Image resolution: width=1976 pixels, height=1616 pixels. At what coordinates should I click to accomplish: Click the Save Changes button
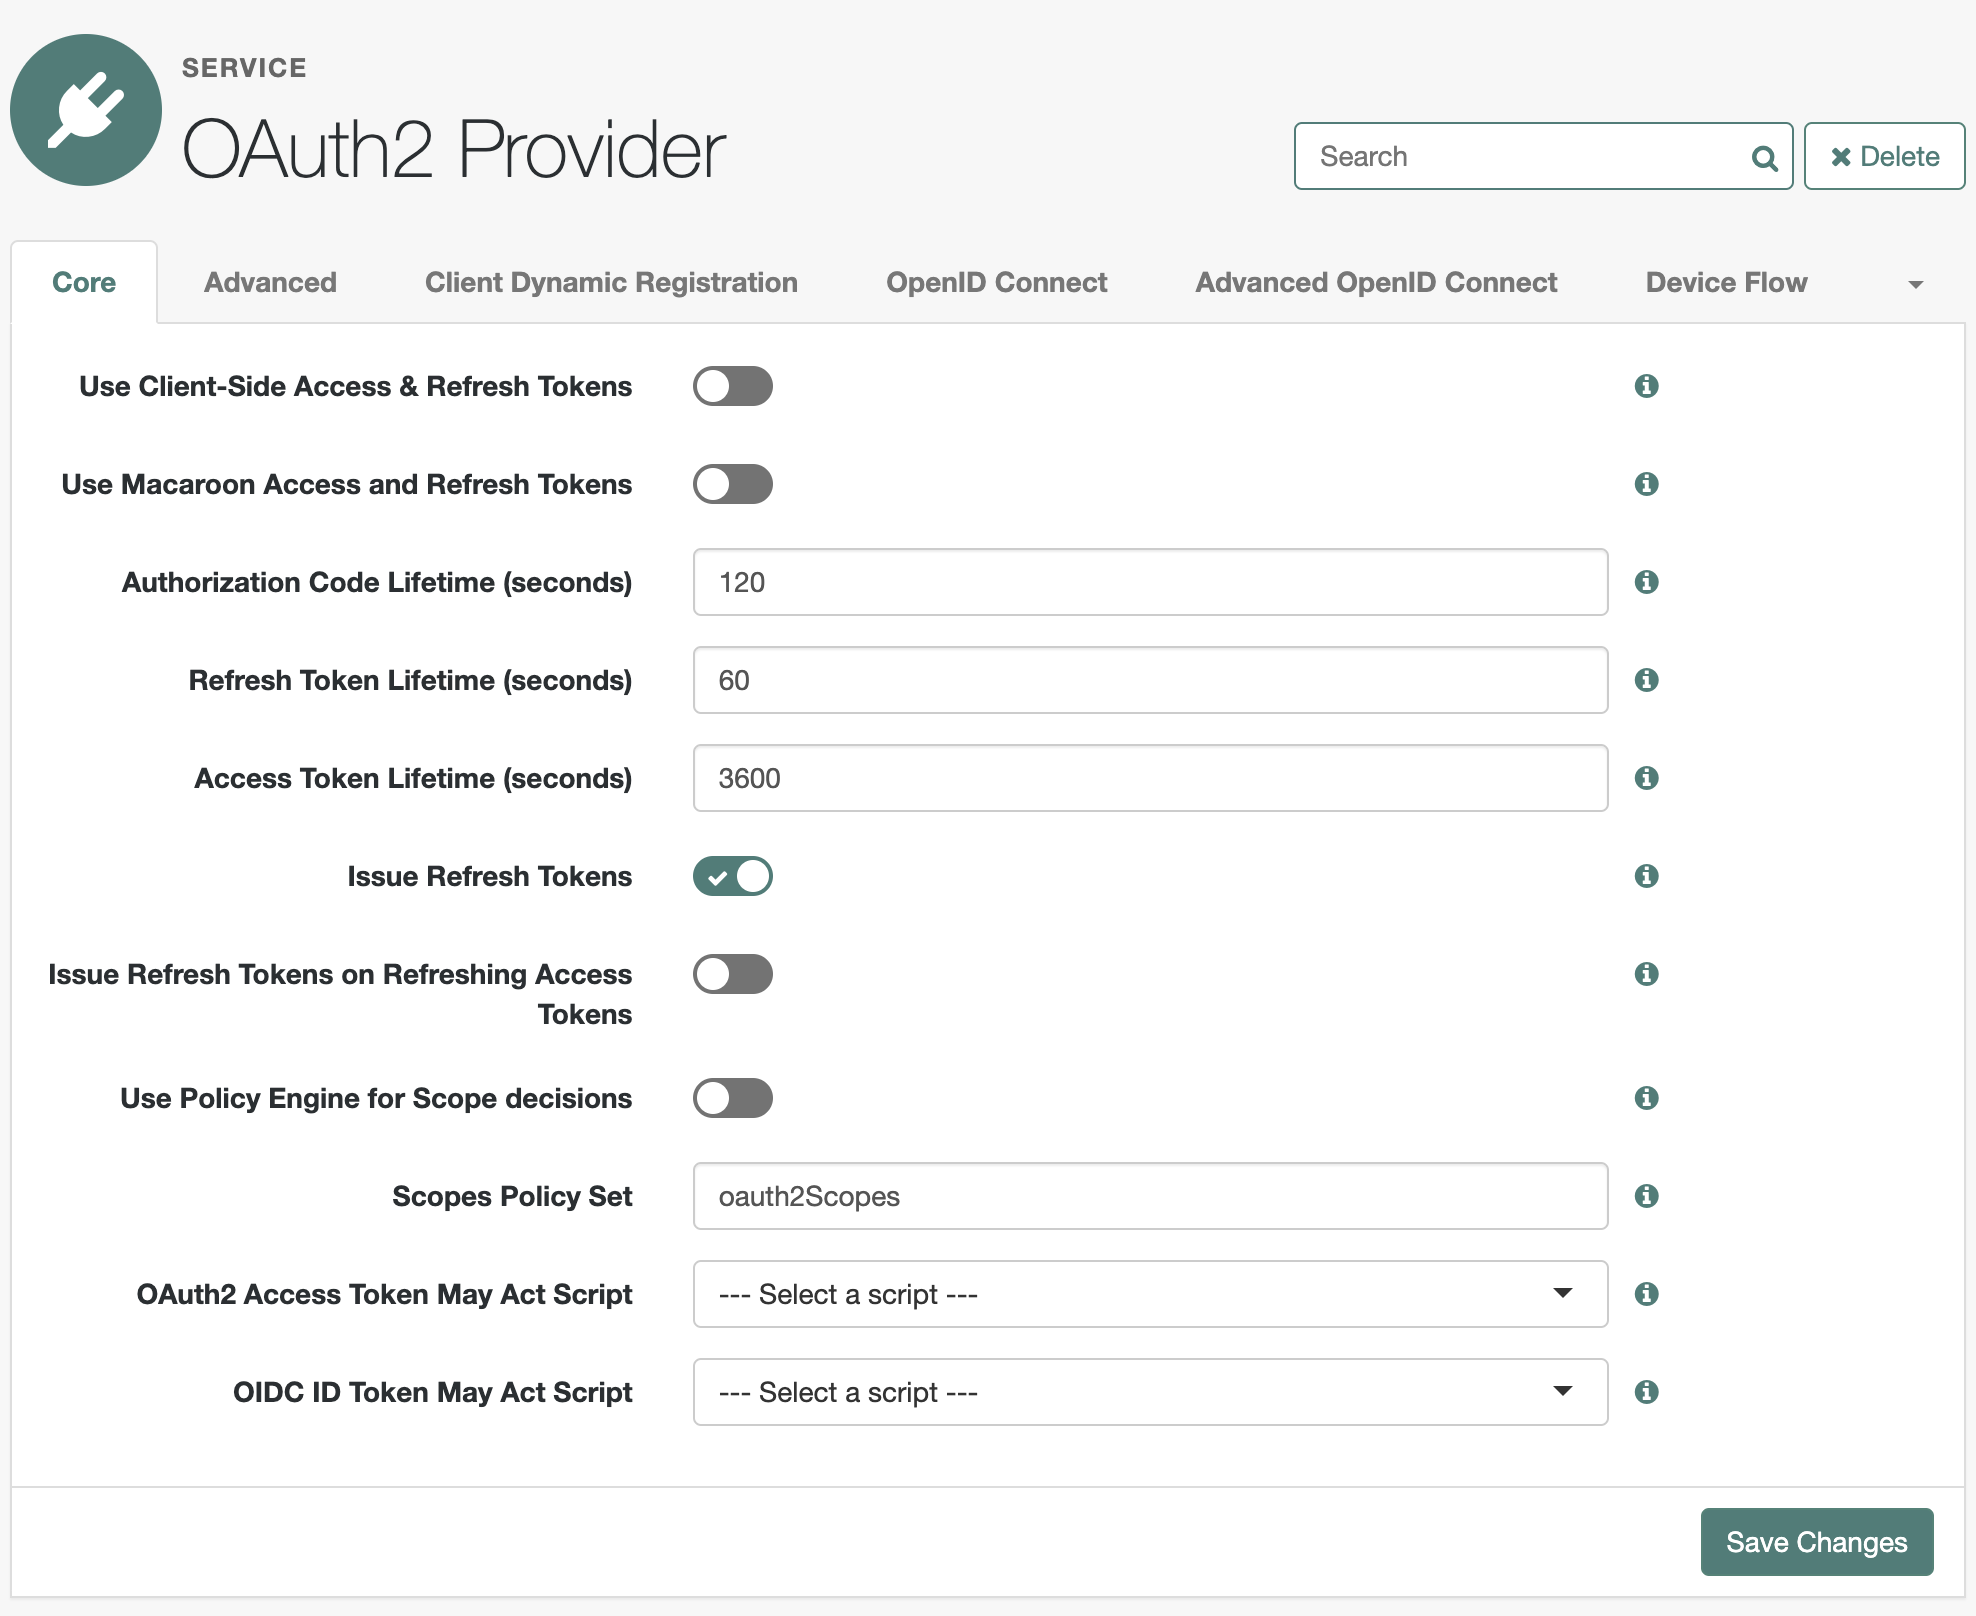coord(1816,1541)
